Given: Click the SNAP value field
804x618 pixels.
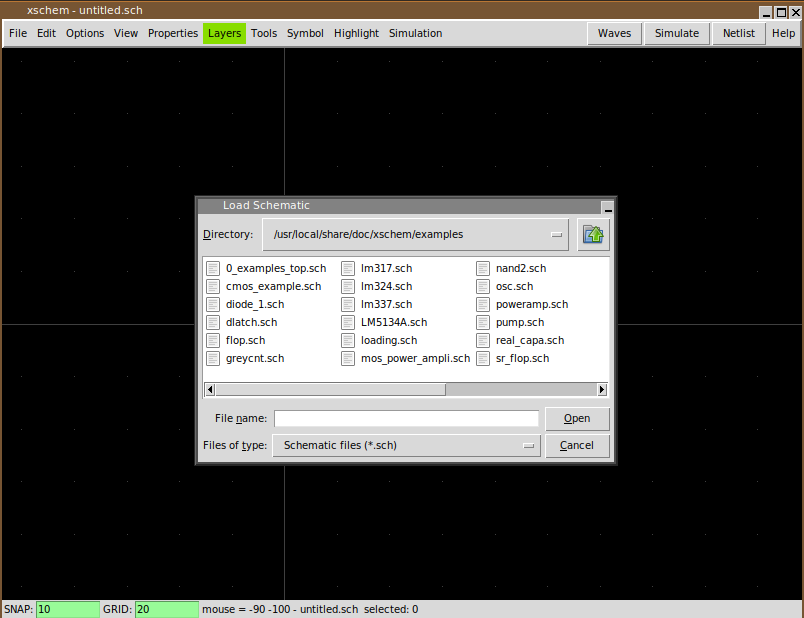Looking at the screenshot, I should coord(67,609).
